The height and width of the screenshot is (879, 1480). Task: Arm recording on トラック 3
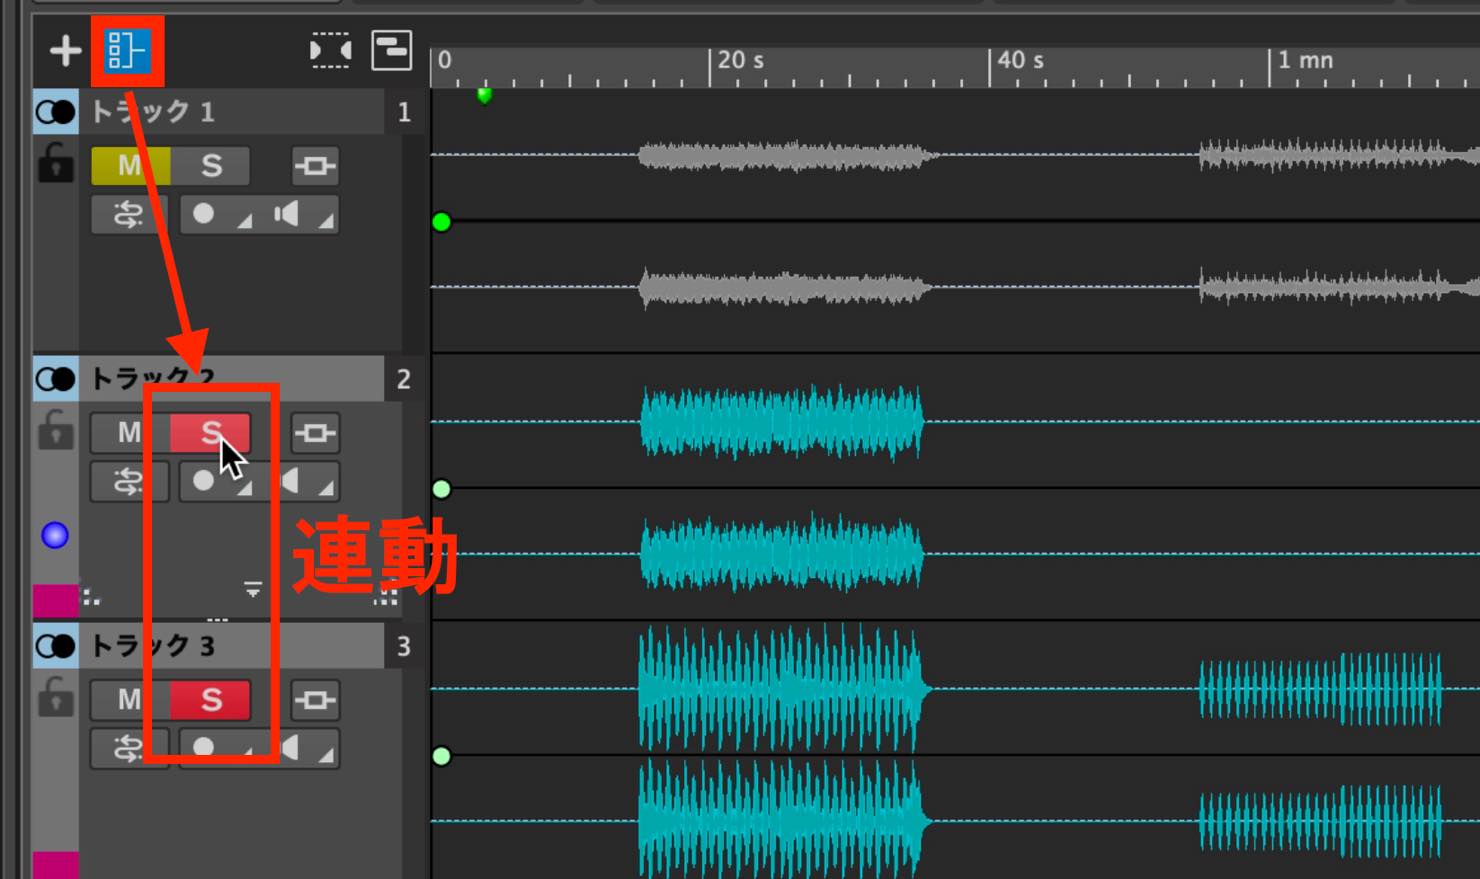204,748
